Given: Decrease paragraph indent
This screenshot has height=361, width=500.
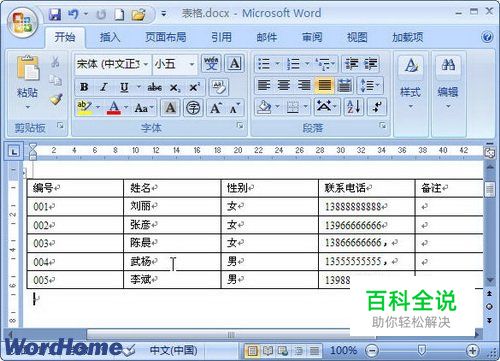Looking at the screenshot, I should click(x=351, y=64).
